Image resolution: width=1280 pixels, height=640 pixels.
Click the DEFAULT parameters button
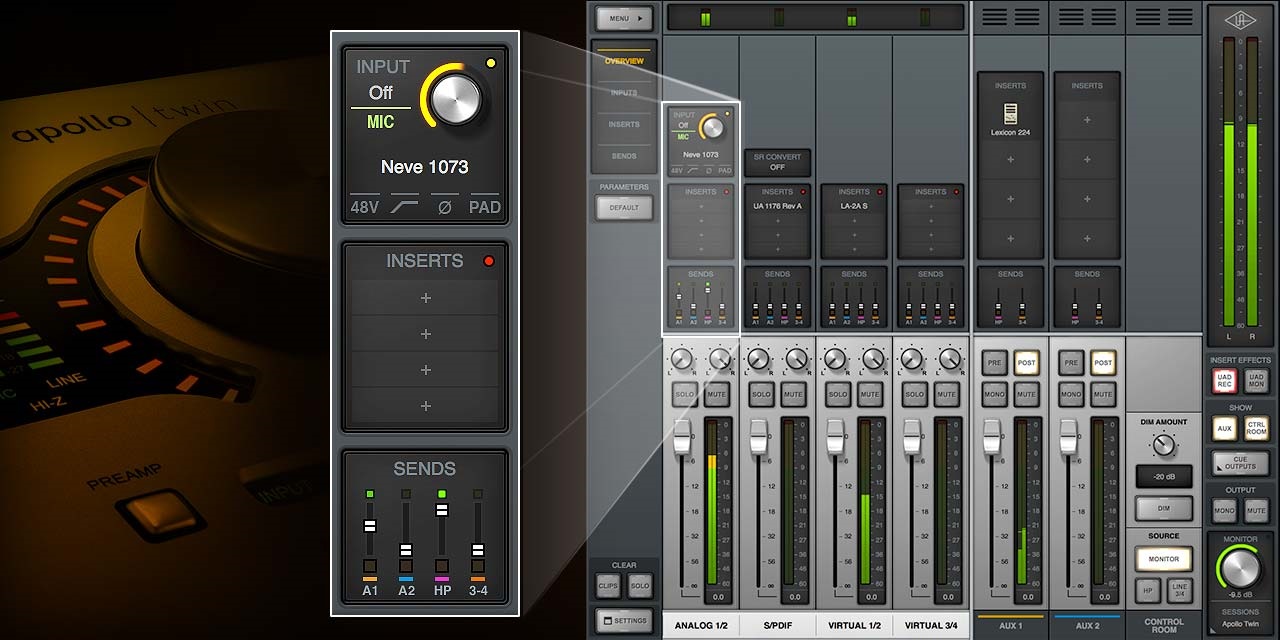click(x=623, y=207)
